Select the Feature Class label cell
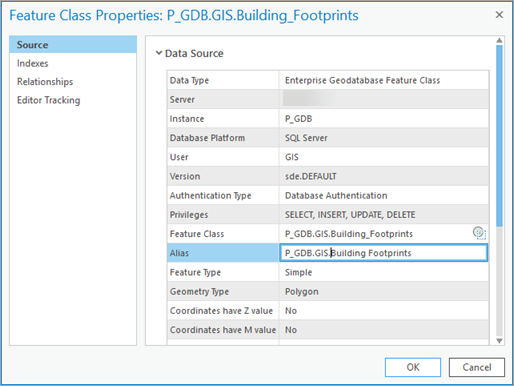 coord(223,234)
